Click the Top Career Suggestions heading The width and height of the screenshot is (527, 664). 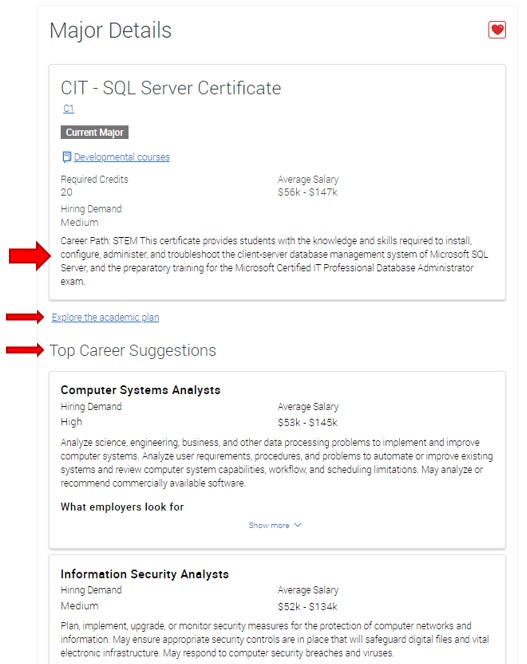click(x=133, y=351)
